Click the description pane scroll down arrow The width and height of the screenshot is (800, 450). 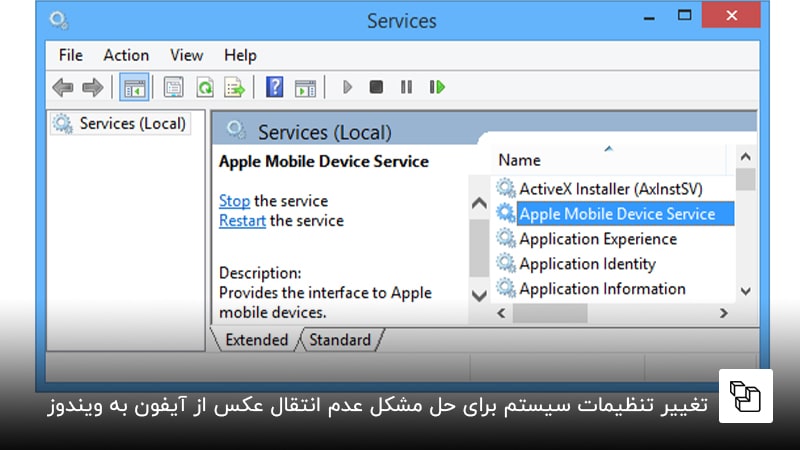[x=479, y=295]
